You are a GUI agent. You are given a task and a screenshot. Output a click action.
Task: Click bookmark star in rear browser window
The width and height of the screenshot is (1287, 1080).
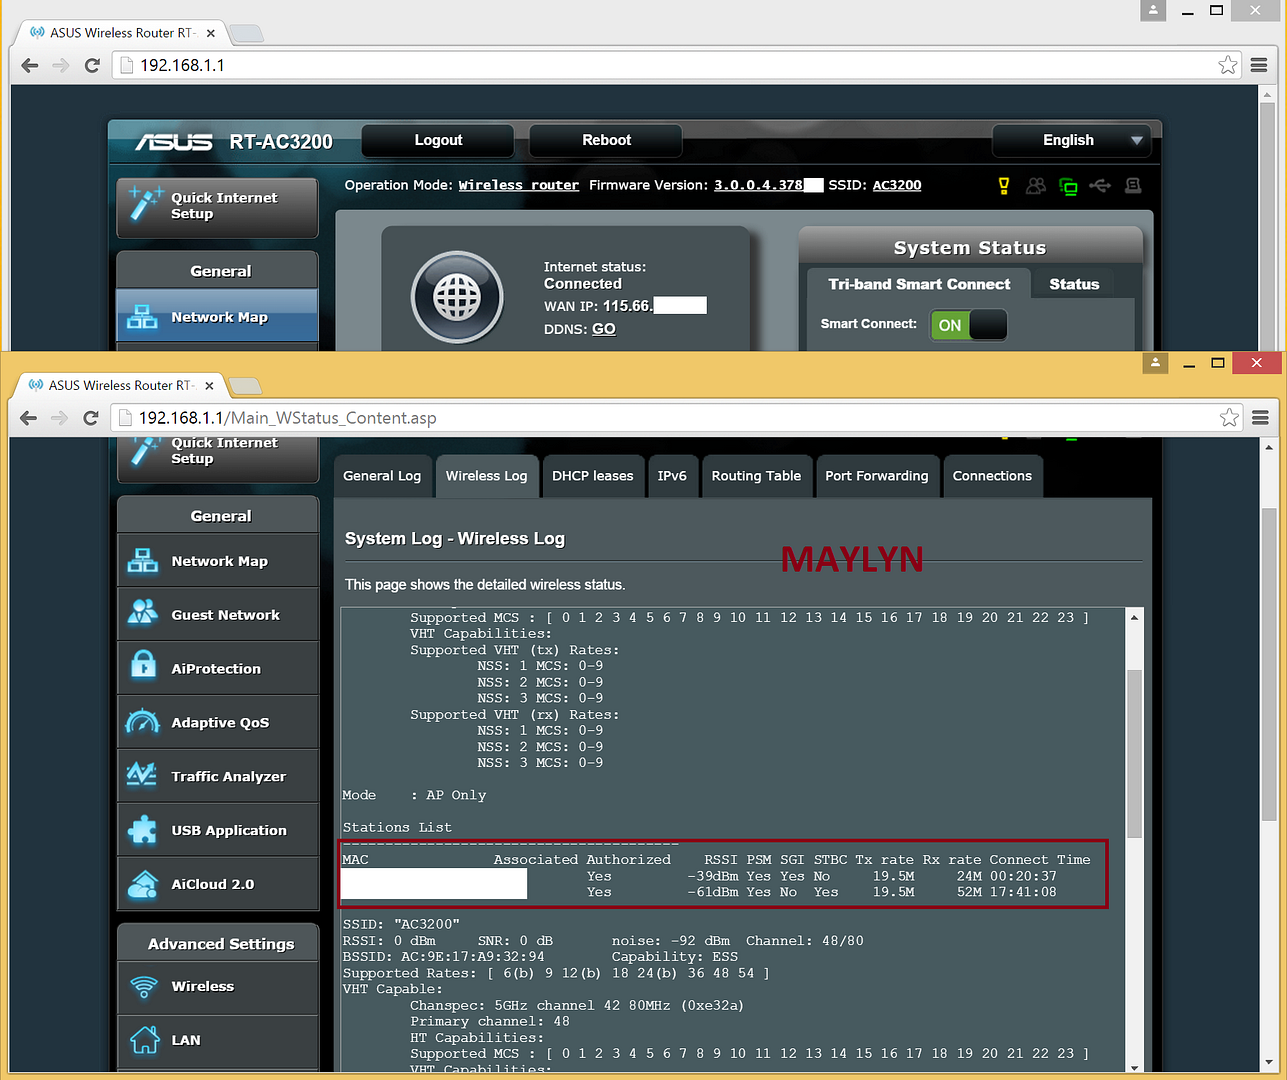[1228, 65]
